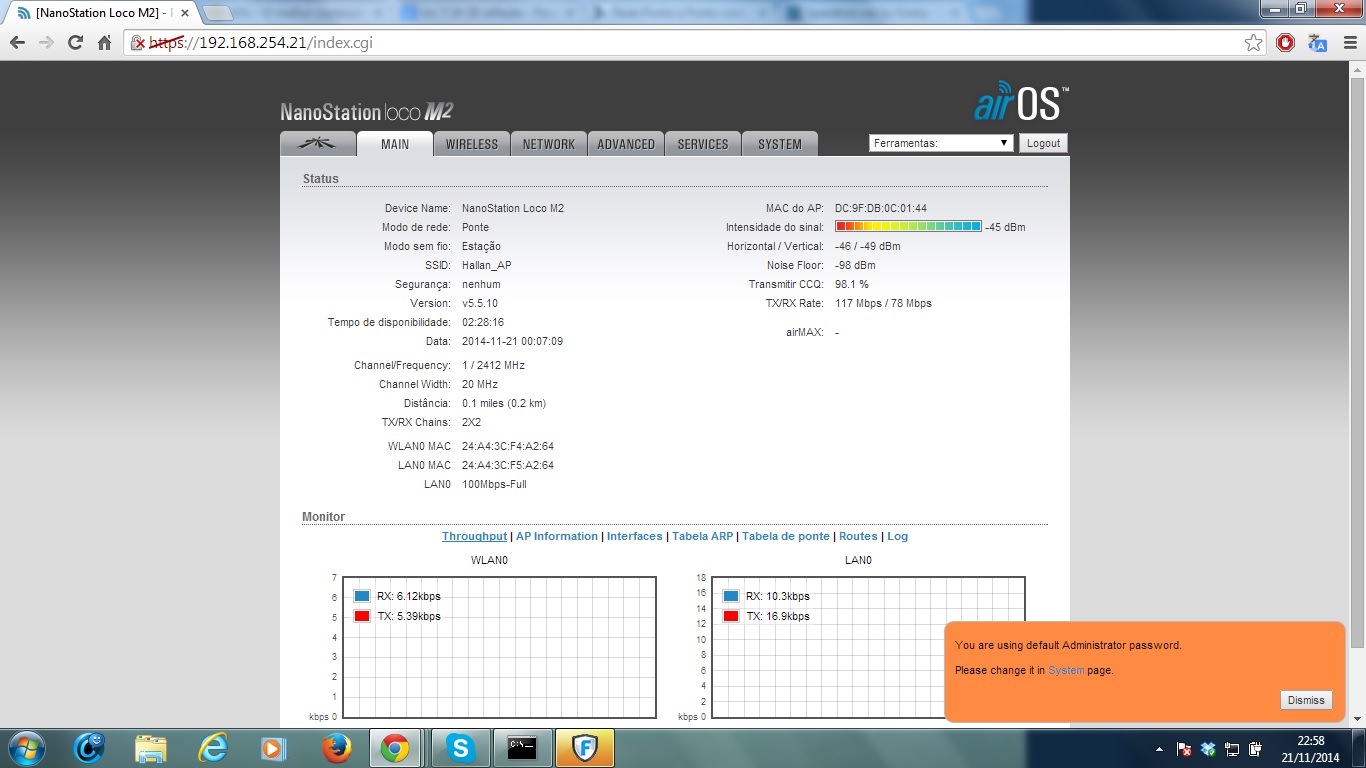1366x768 pixels.
Task: Open the Tabela de ponte link
Action: click(786, 537)
